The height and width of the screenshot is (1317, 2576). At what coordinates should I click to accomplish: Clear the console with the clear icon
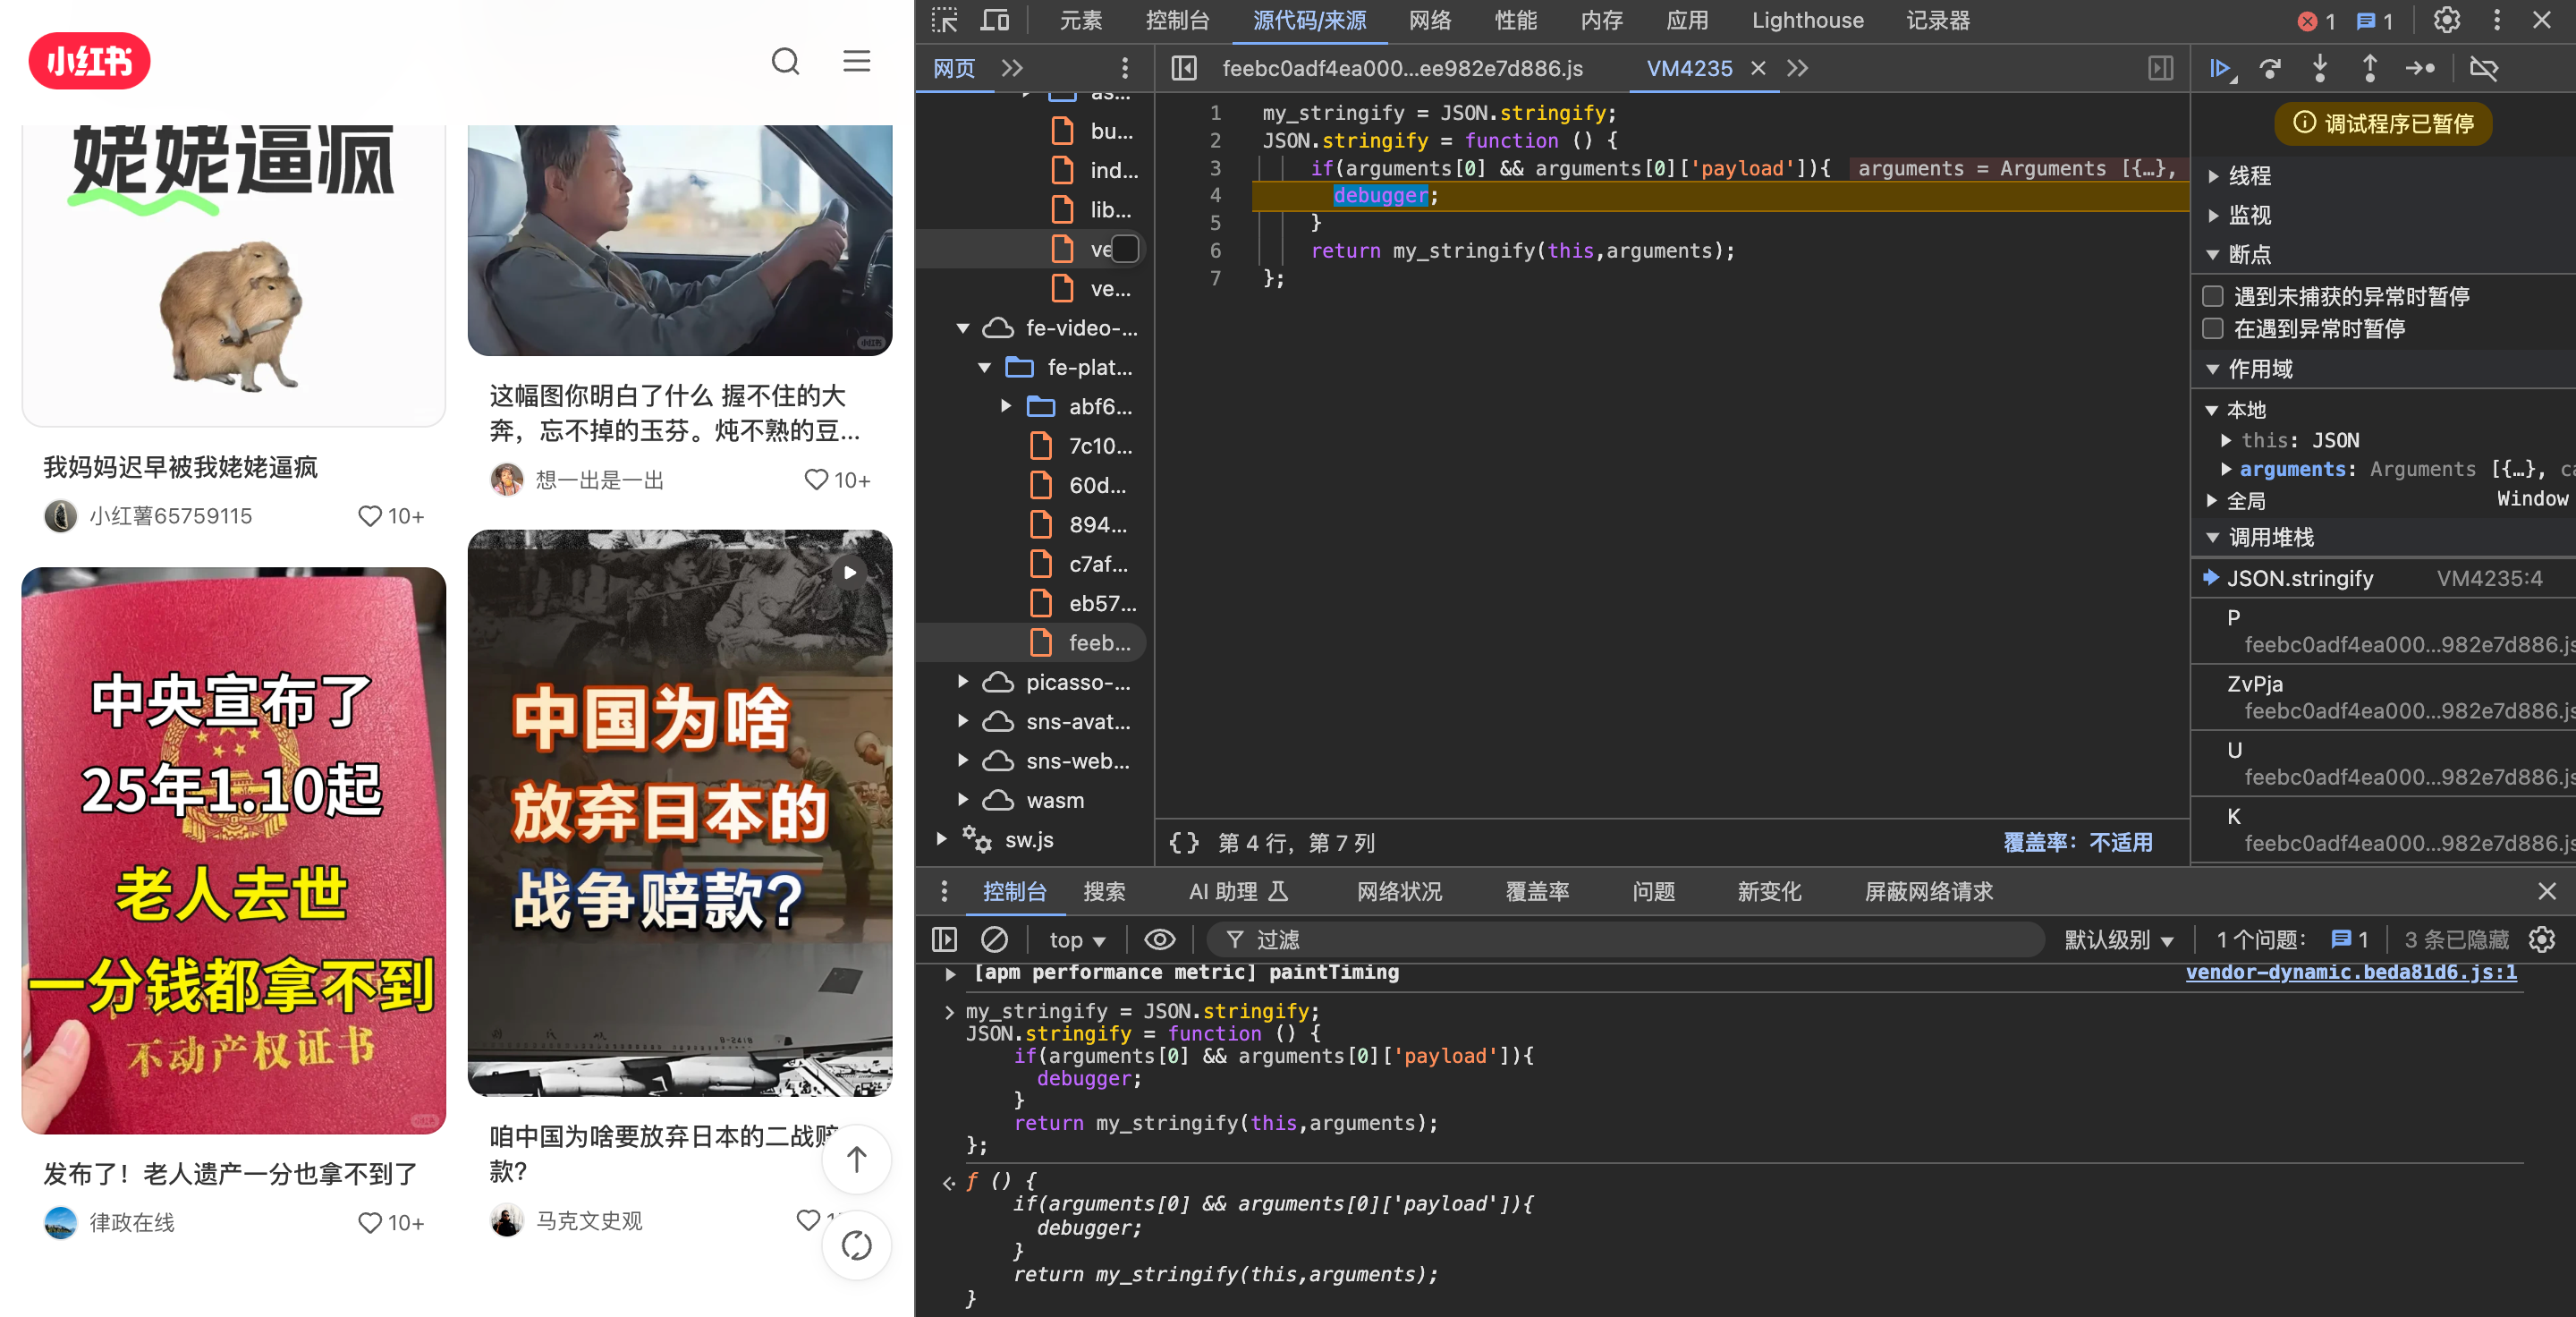[994, 939]
